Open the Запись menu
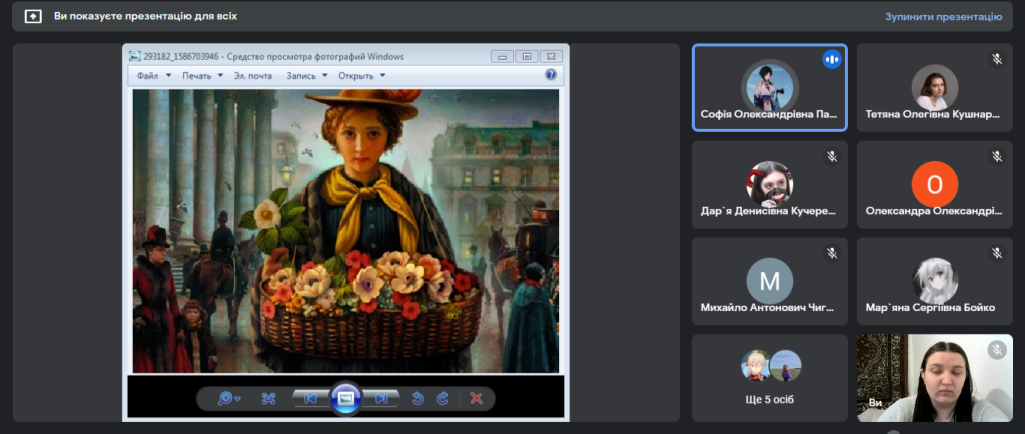This screenshot has width=1025, height=434. pyautogui.click(x=306, y=76)
